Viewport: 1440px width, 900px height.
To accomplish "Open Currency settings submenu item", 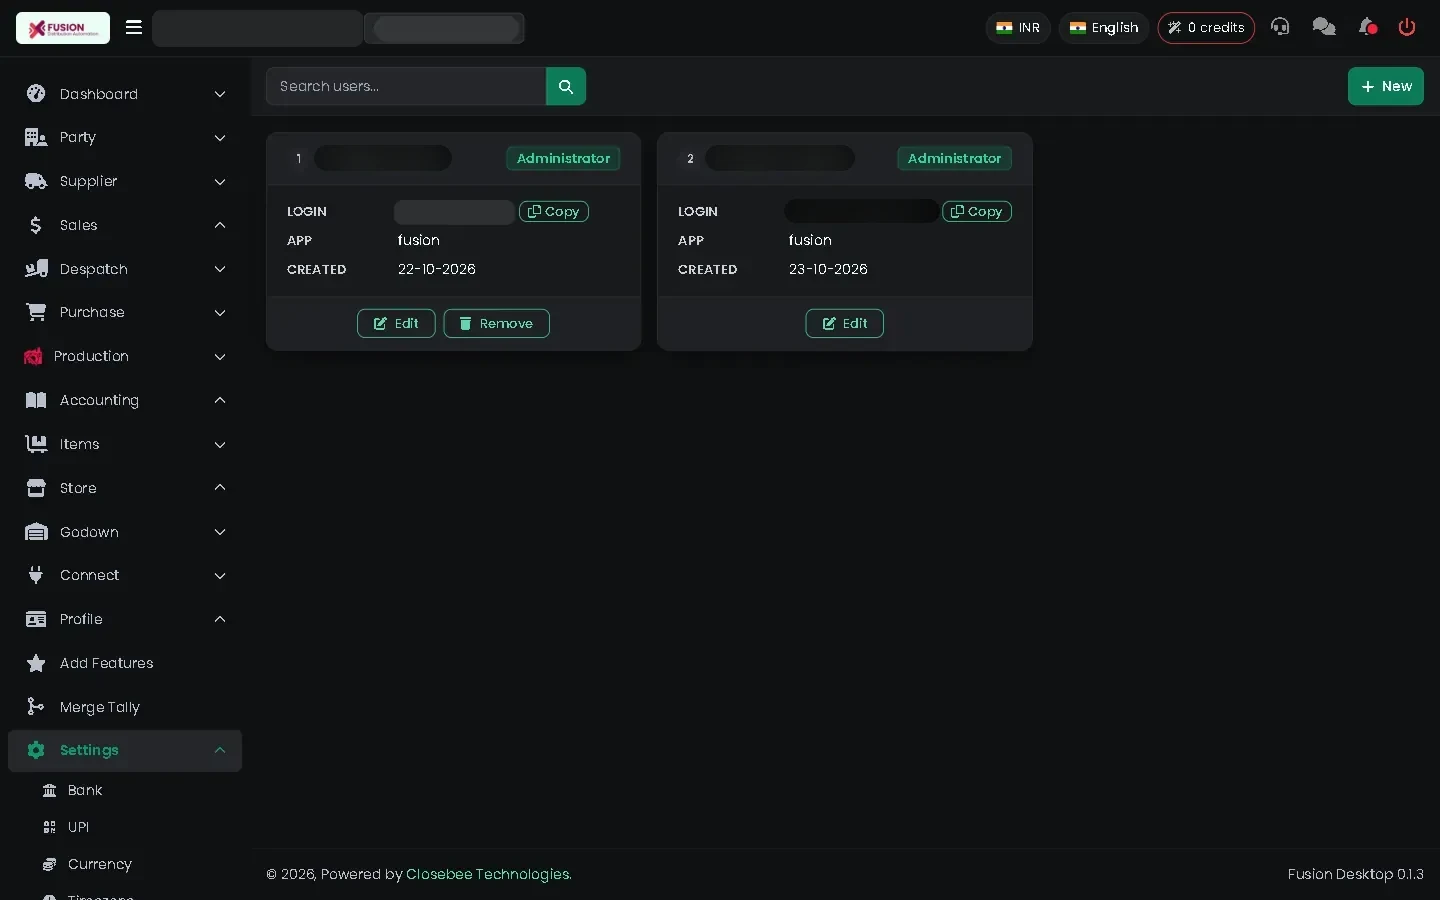I will (99, 864).
